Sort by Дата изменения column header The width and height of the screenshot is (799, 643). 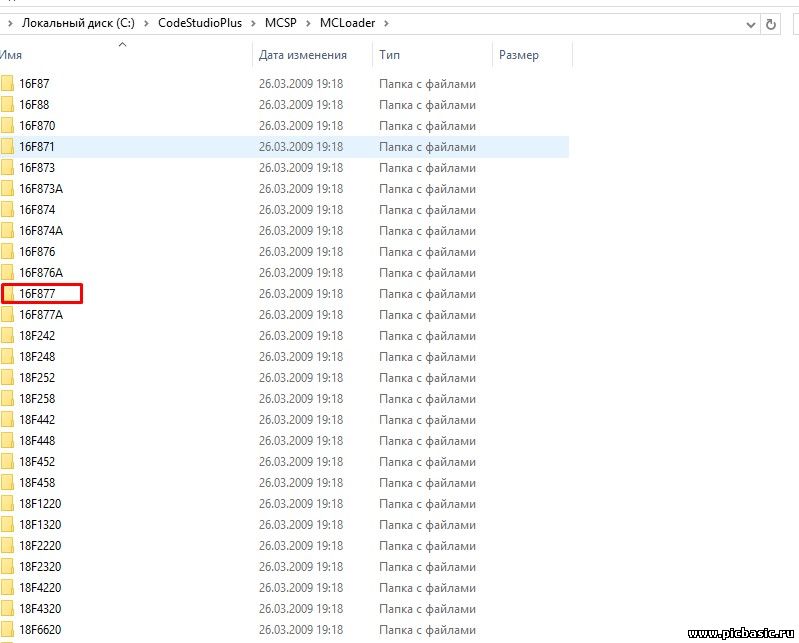pyautogui.click(x=312, y=55)
